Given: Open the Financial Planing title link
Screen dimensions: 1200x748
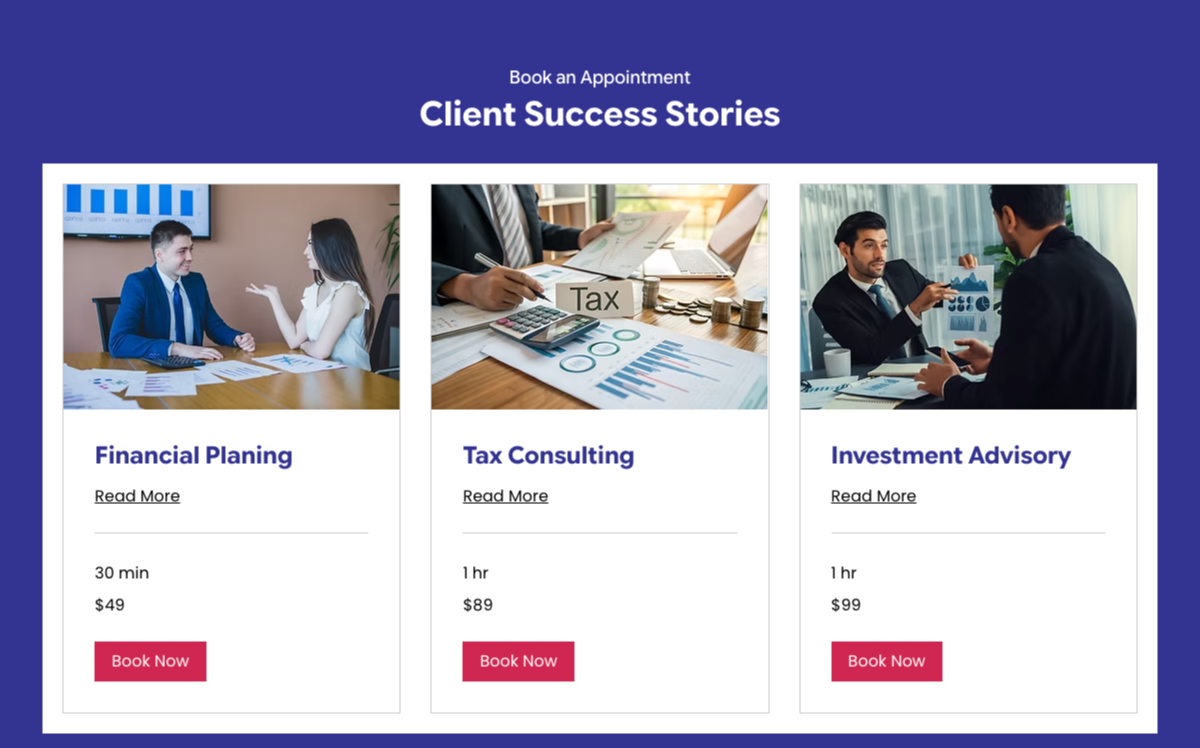Looking at the screenshot, I should pyautogui.click(x=194, y=456).
